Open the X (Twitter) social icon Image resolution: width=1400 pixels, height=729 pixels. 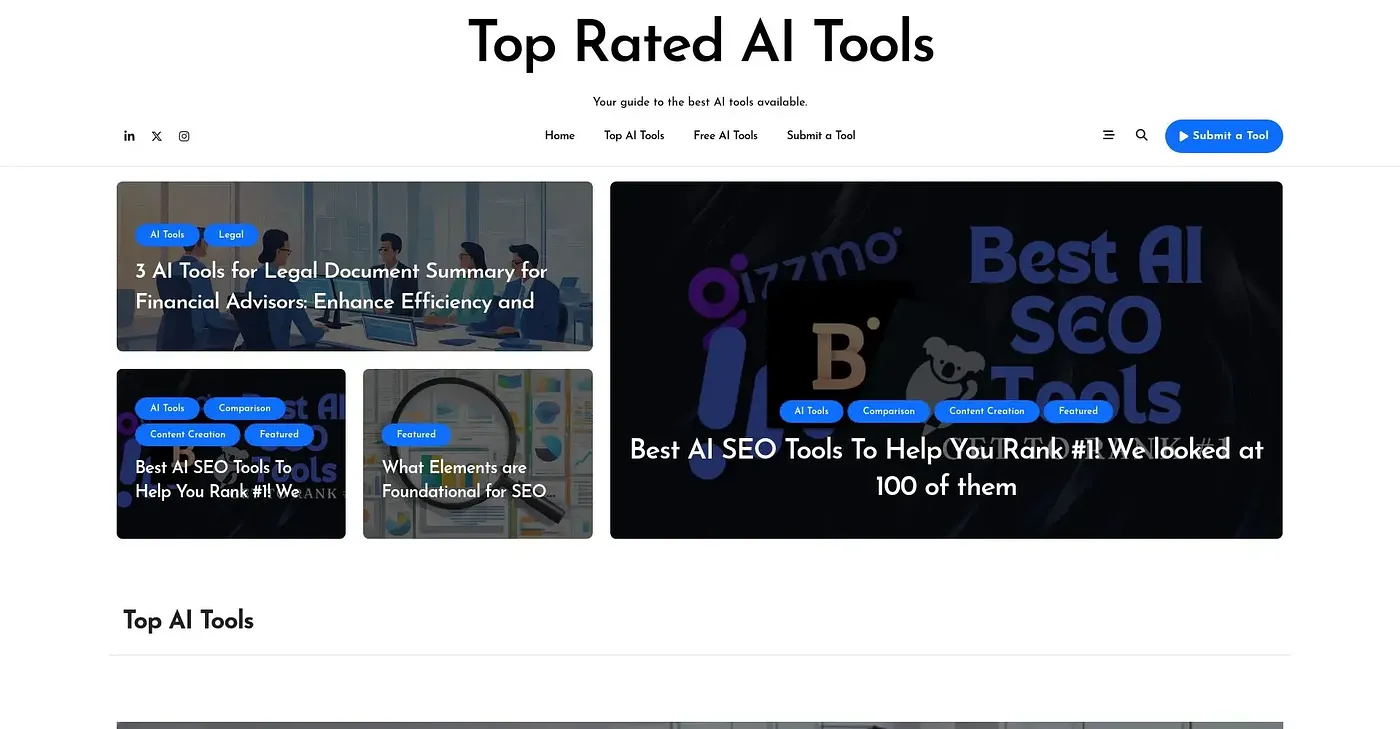[x=157, y=136]
